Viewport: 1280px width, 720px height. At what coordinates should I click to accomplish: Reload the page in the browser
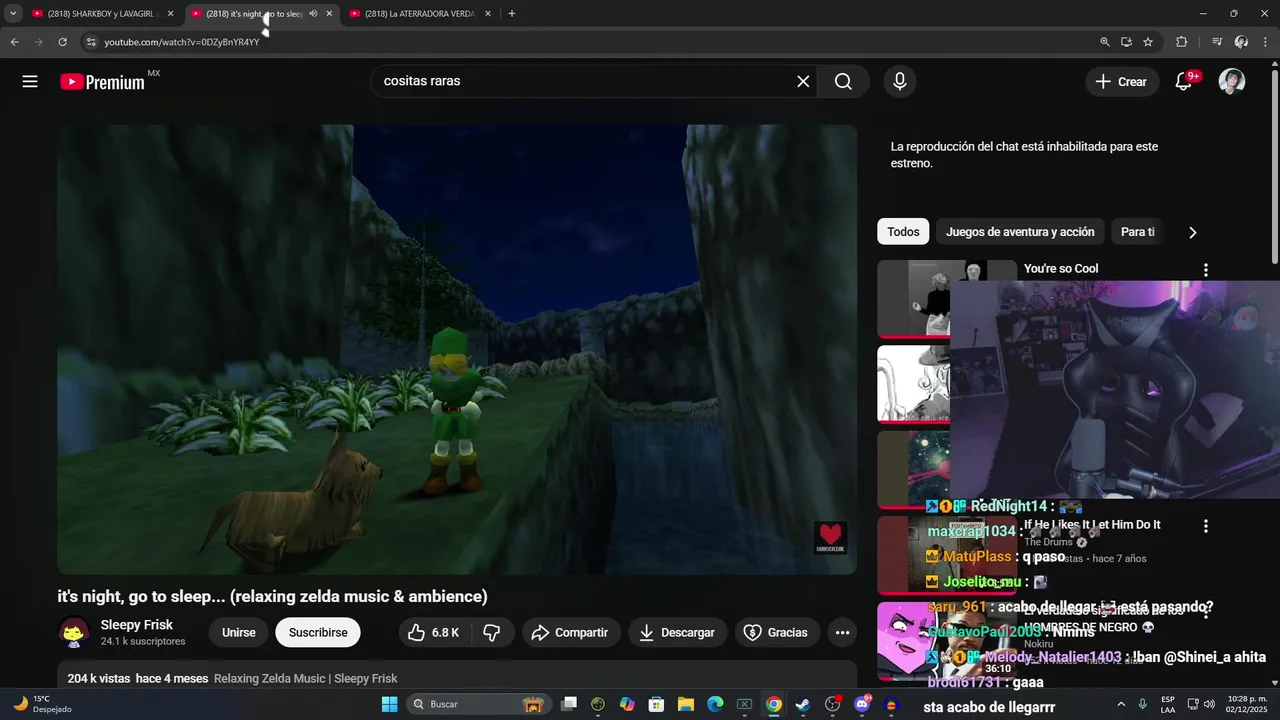62,42
